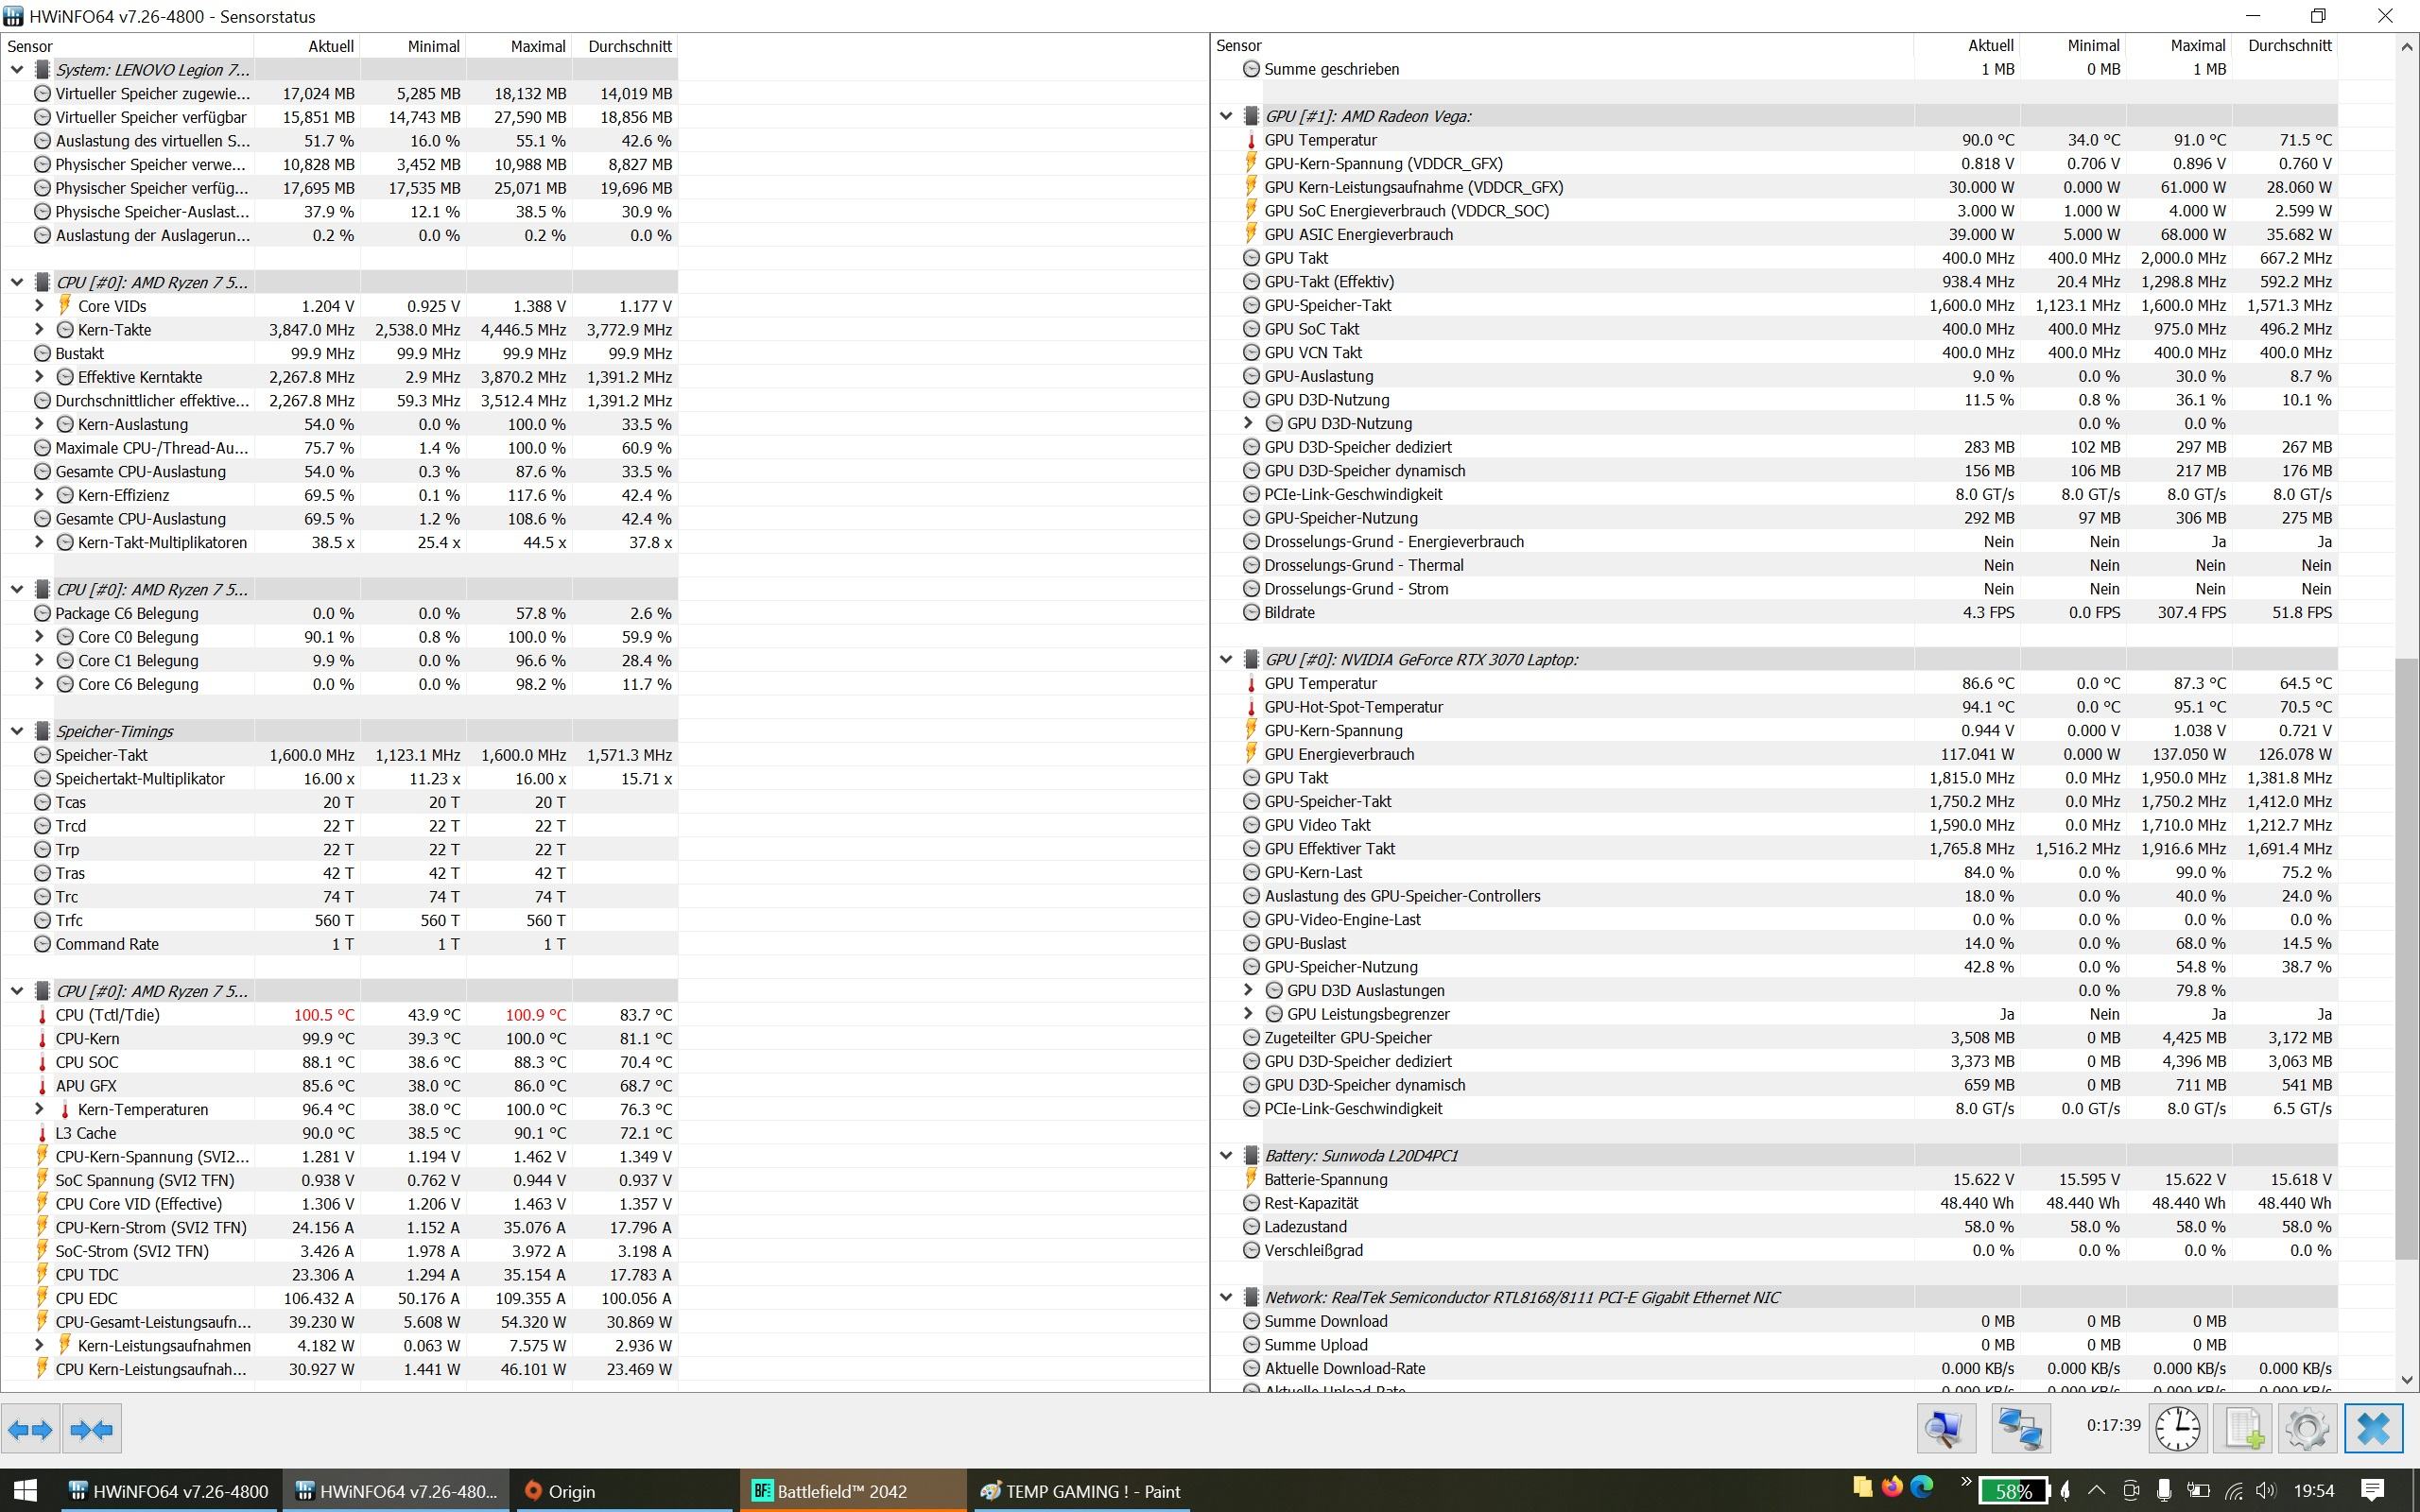The height and width of the screenshot is (1512, 2420).
Task: Collapse the Network: RealTek Semiconductor group
Action: point(1226,1298)
